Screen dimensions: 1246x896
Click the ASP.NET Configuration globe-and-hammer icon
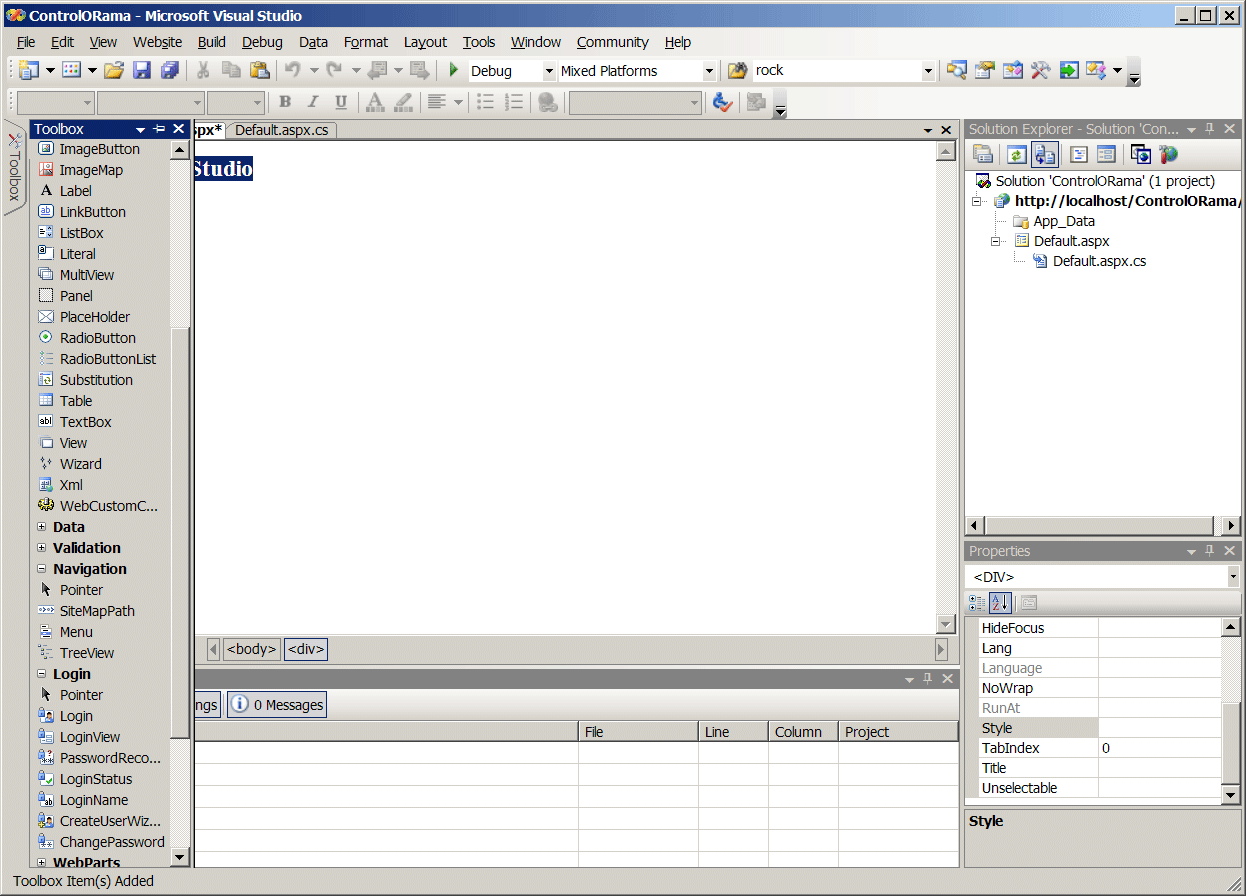(1168, 154)
